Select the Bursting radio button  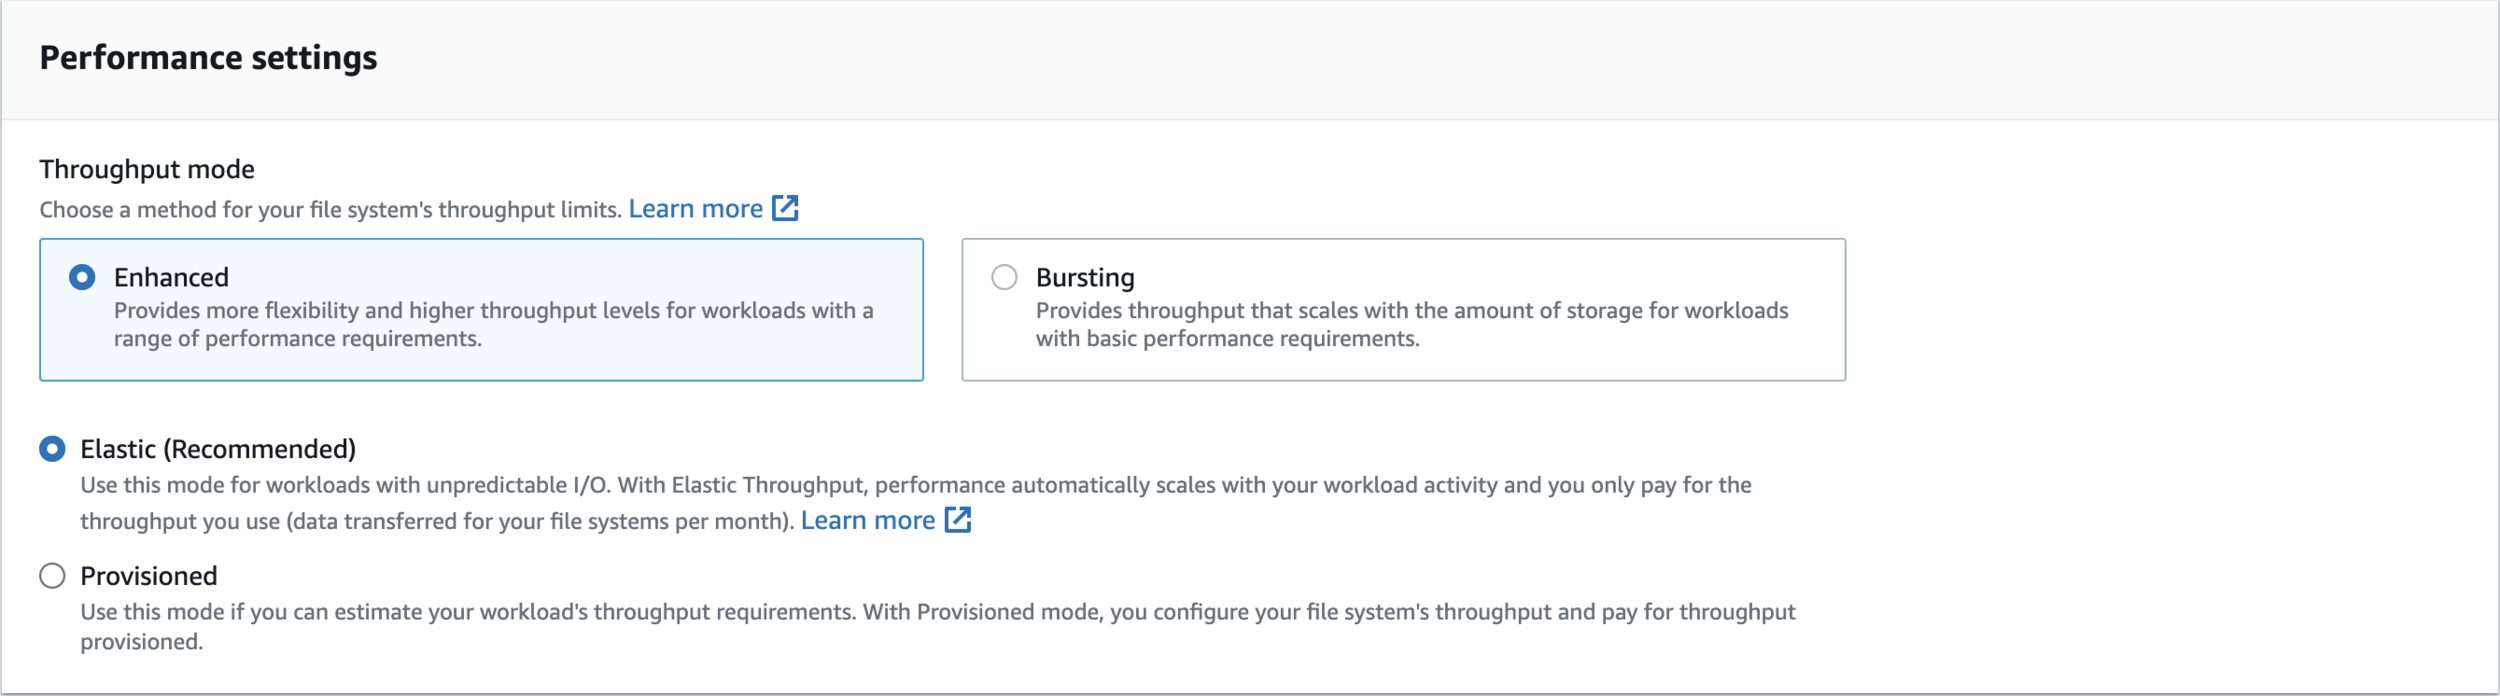[1004, 277]
